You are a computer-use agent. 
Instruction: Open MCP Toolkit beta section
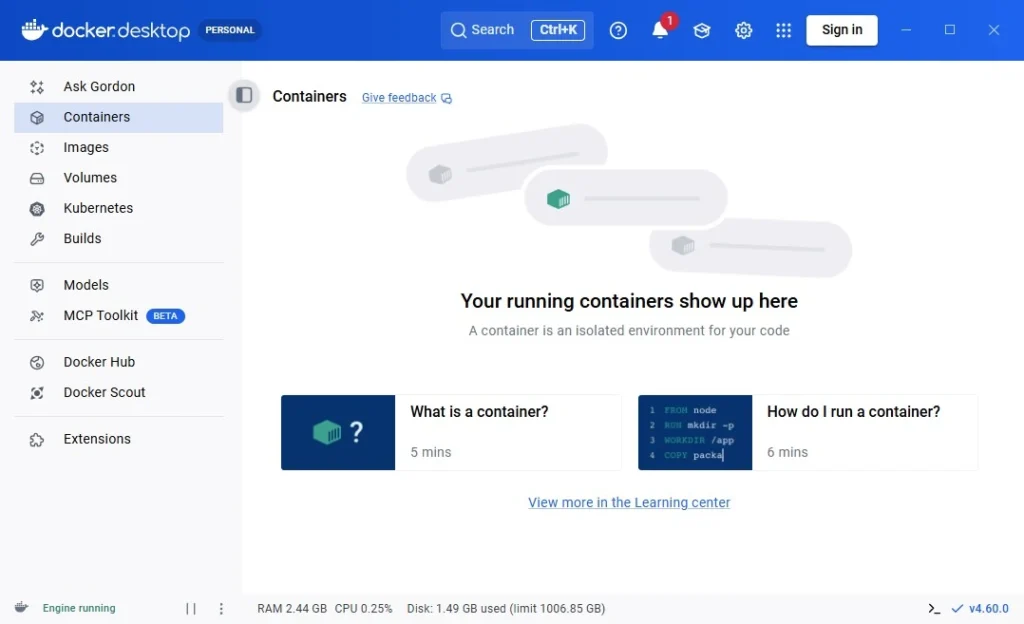(101, 316)
